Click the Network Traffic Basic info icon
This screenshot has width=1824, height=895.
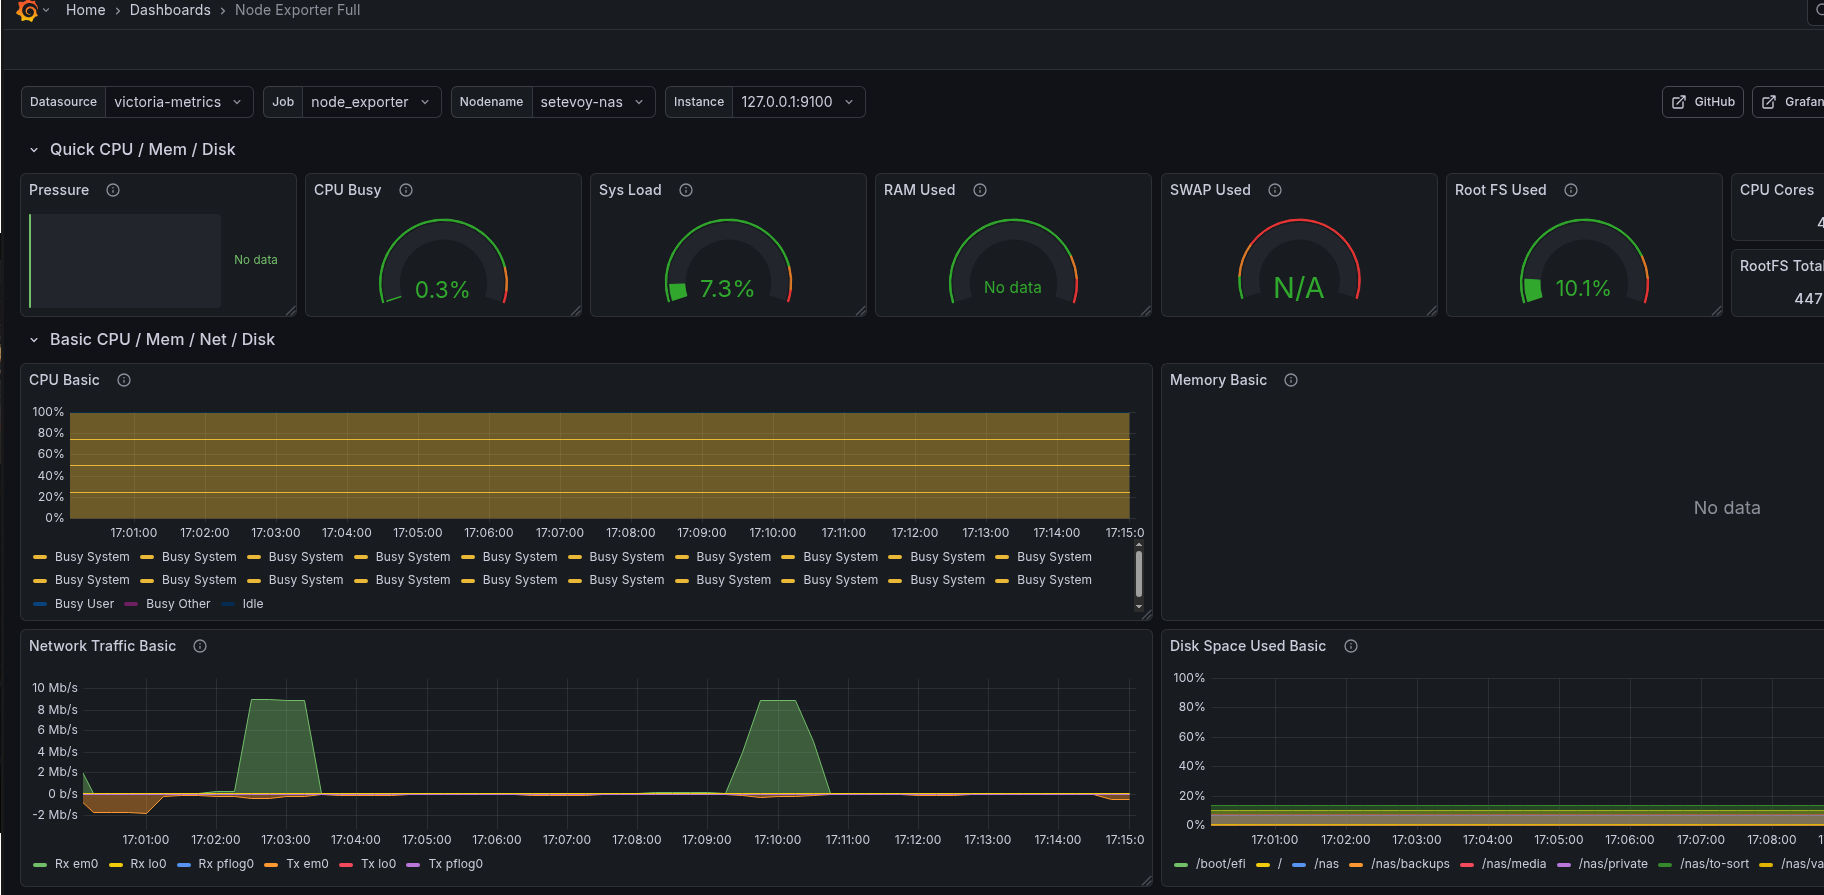click(x=200, y=646)
